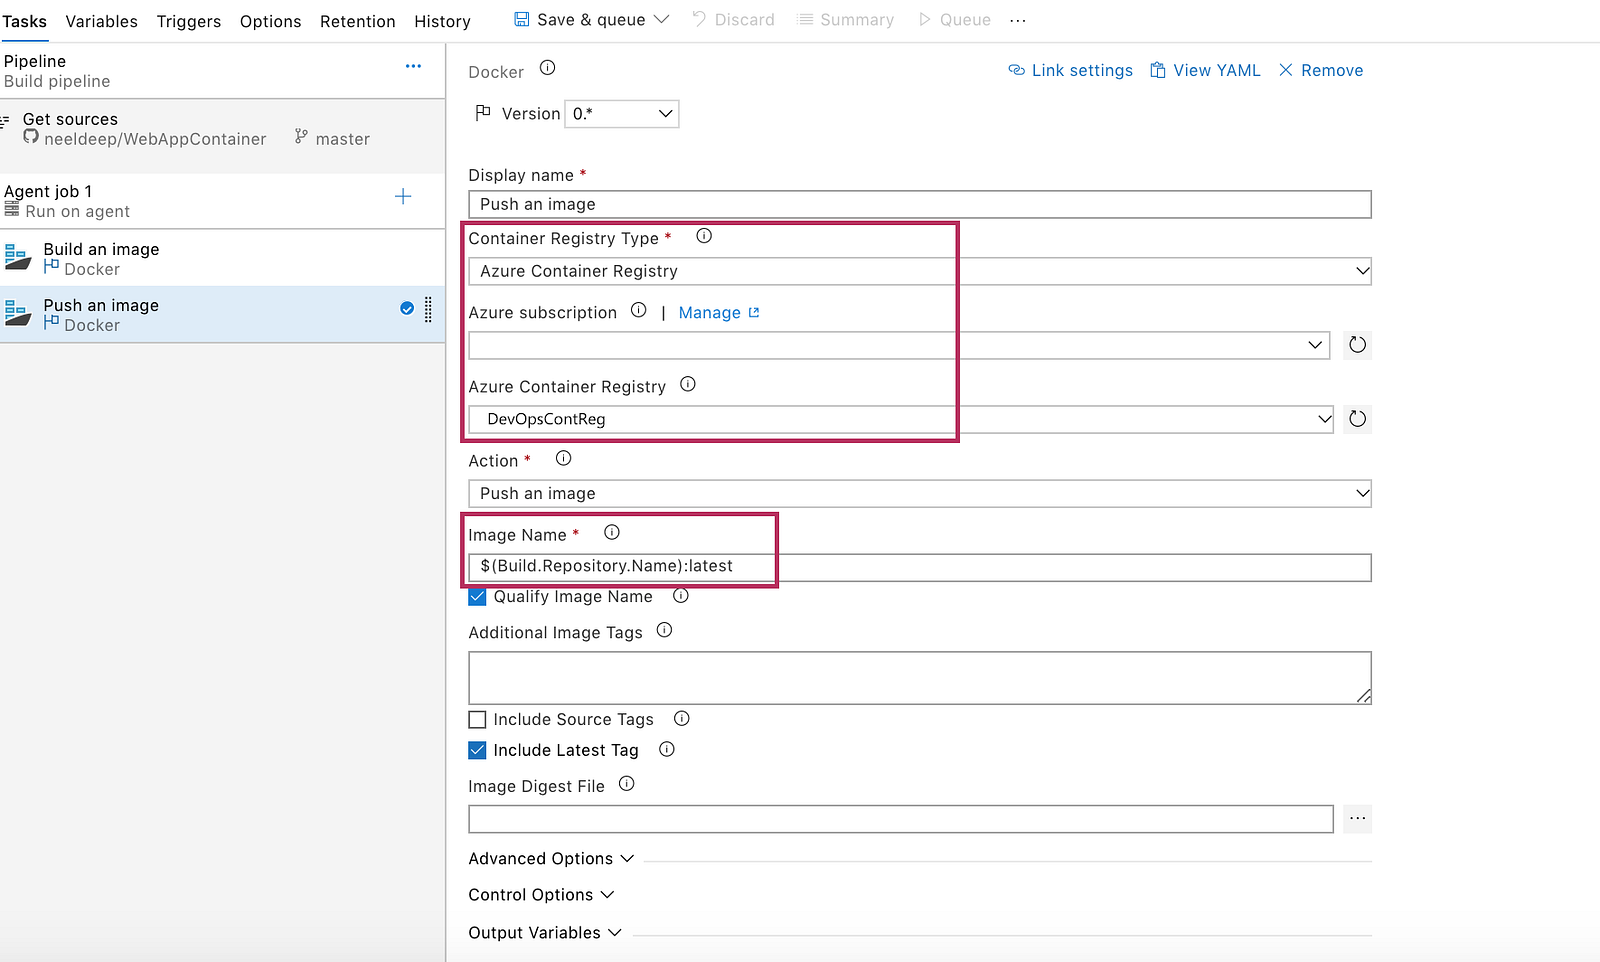Click the Image Name input field
1600x962 pixels.
click(919, 567)
